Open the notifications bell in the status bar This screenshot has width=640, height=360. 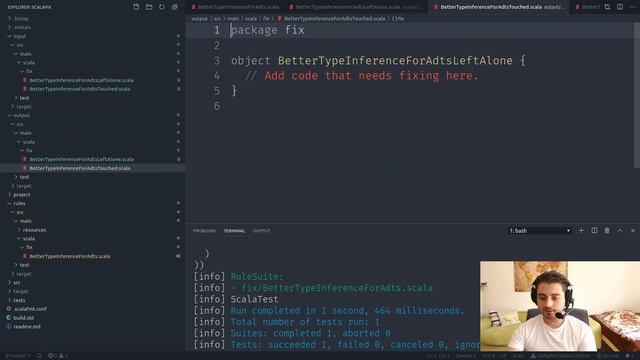pos(628,356)
